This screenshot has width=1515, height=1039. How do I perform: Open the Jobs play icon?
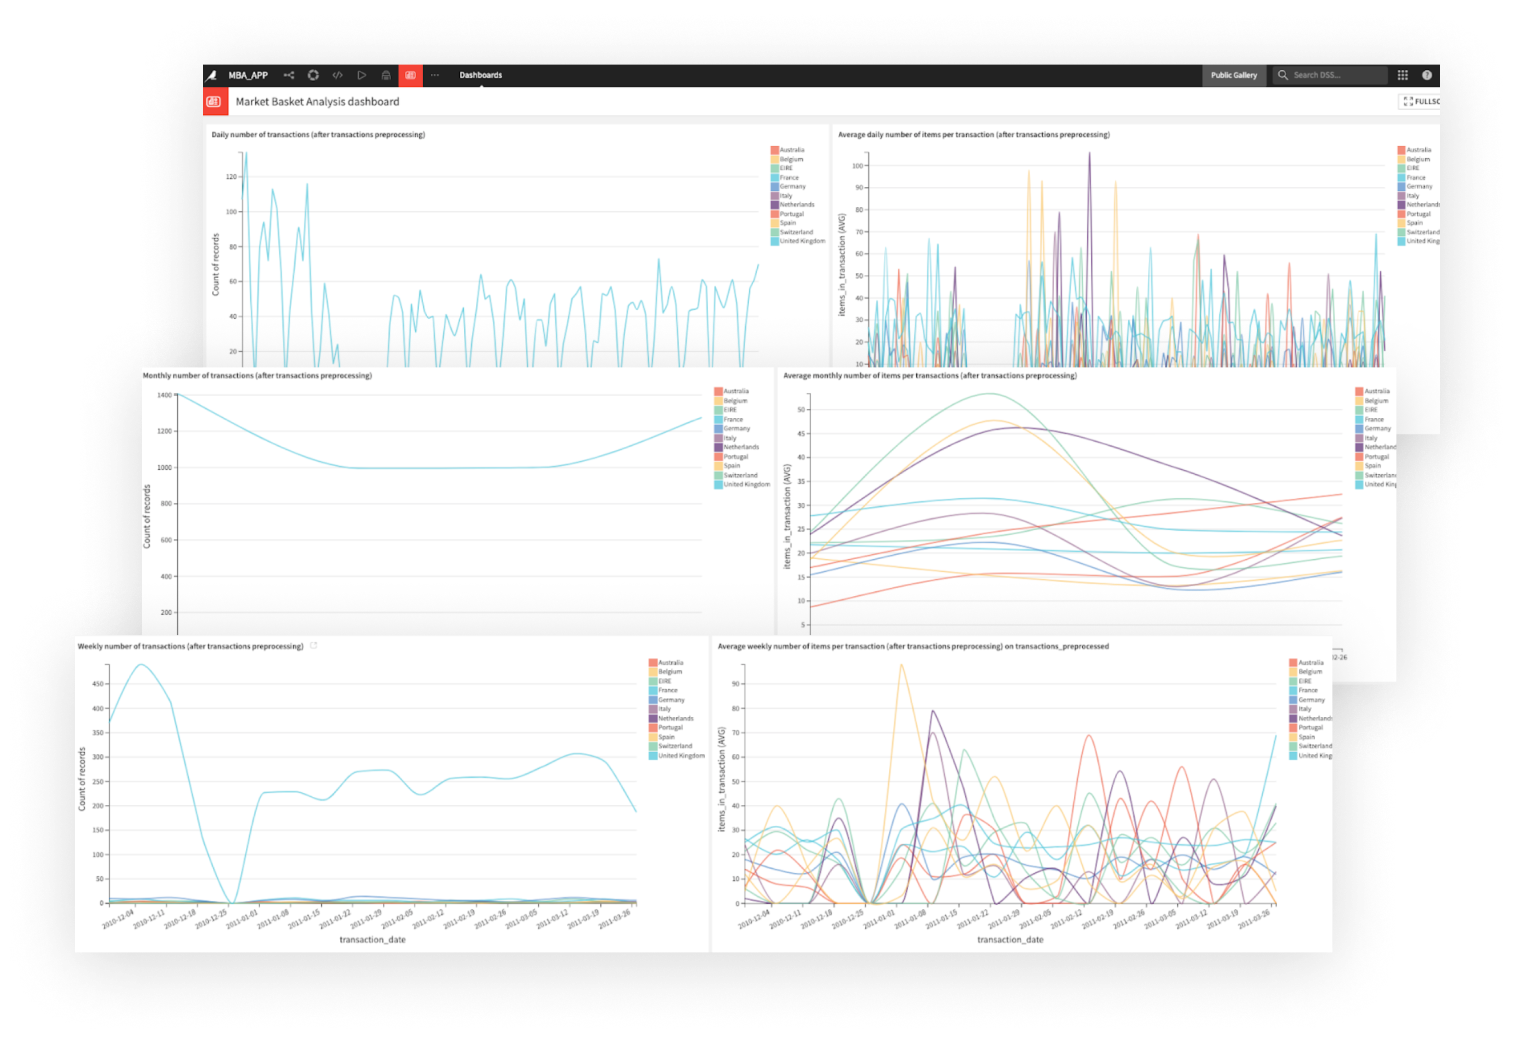pyautogui.click(x=362, y=75)
